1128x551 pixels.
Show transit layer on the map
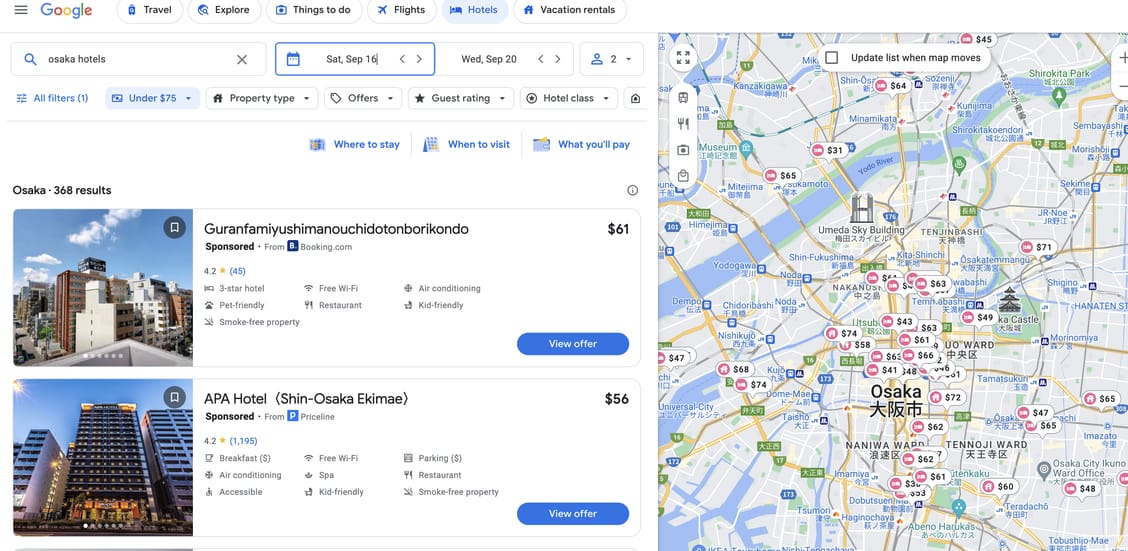pos(683,98)
